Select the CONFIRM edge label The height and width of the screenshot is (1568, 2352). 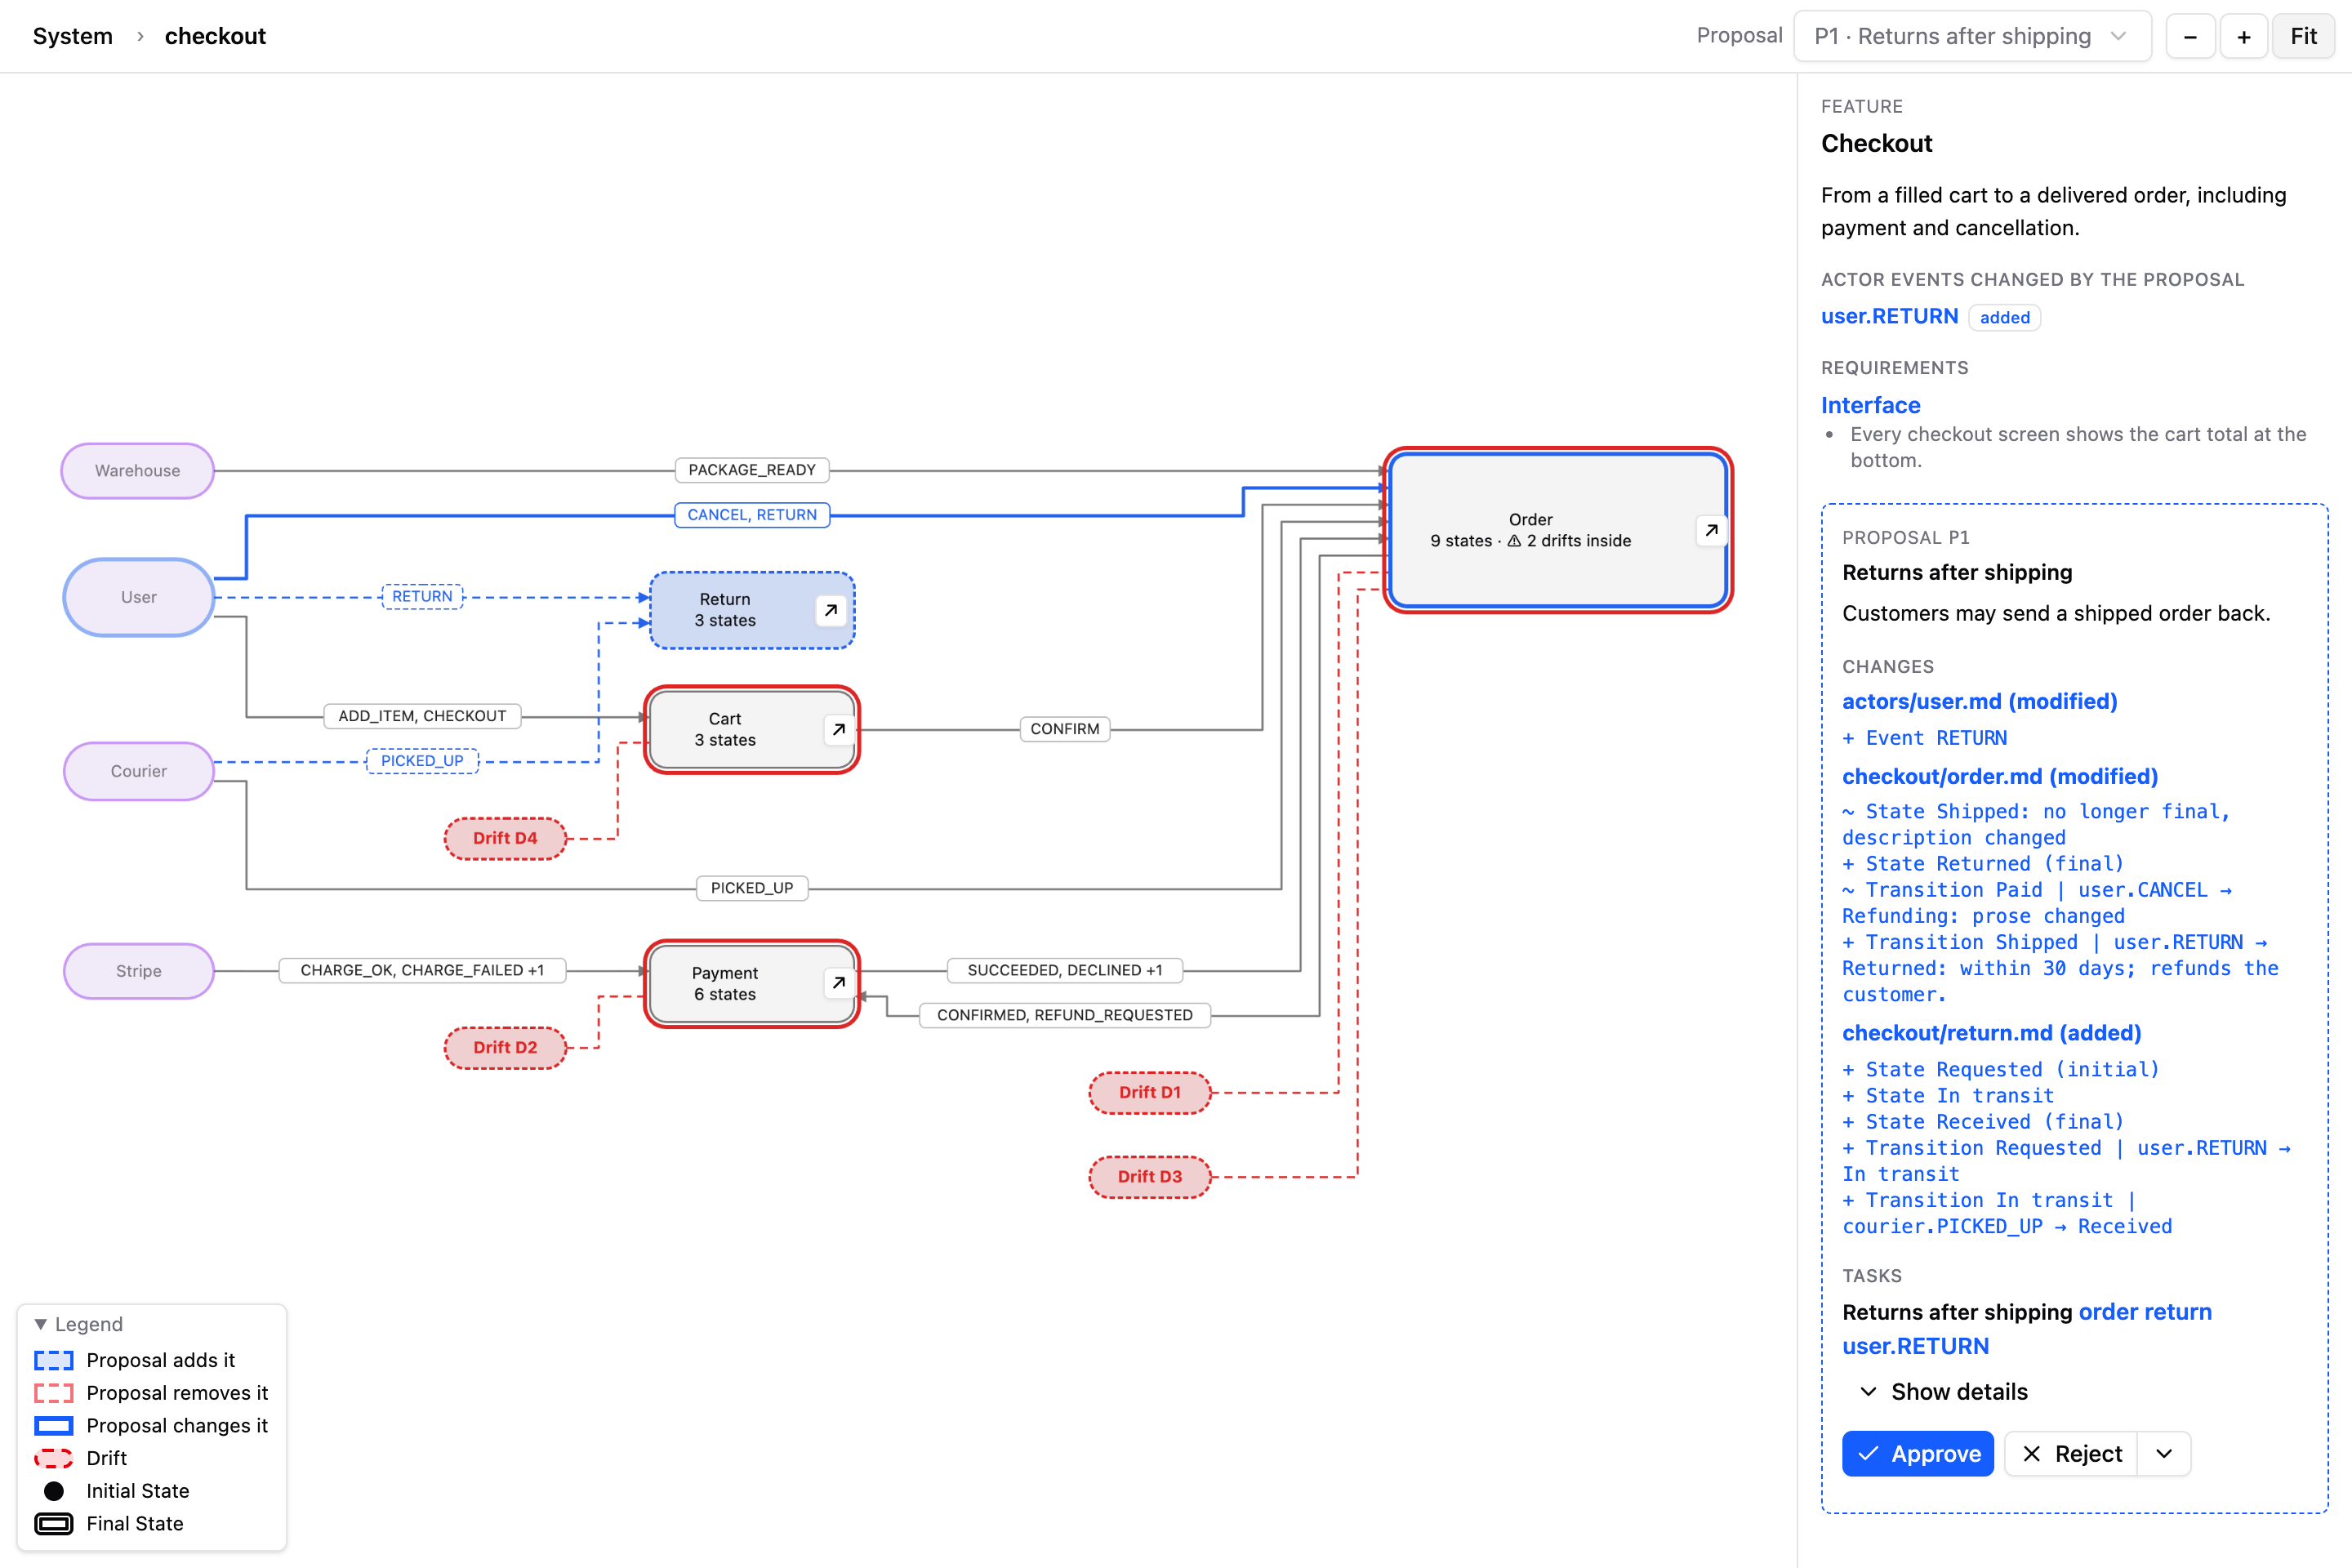1065,729
